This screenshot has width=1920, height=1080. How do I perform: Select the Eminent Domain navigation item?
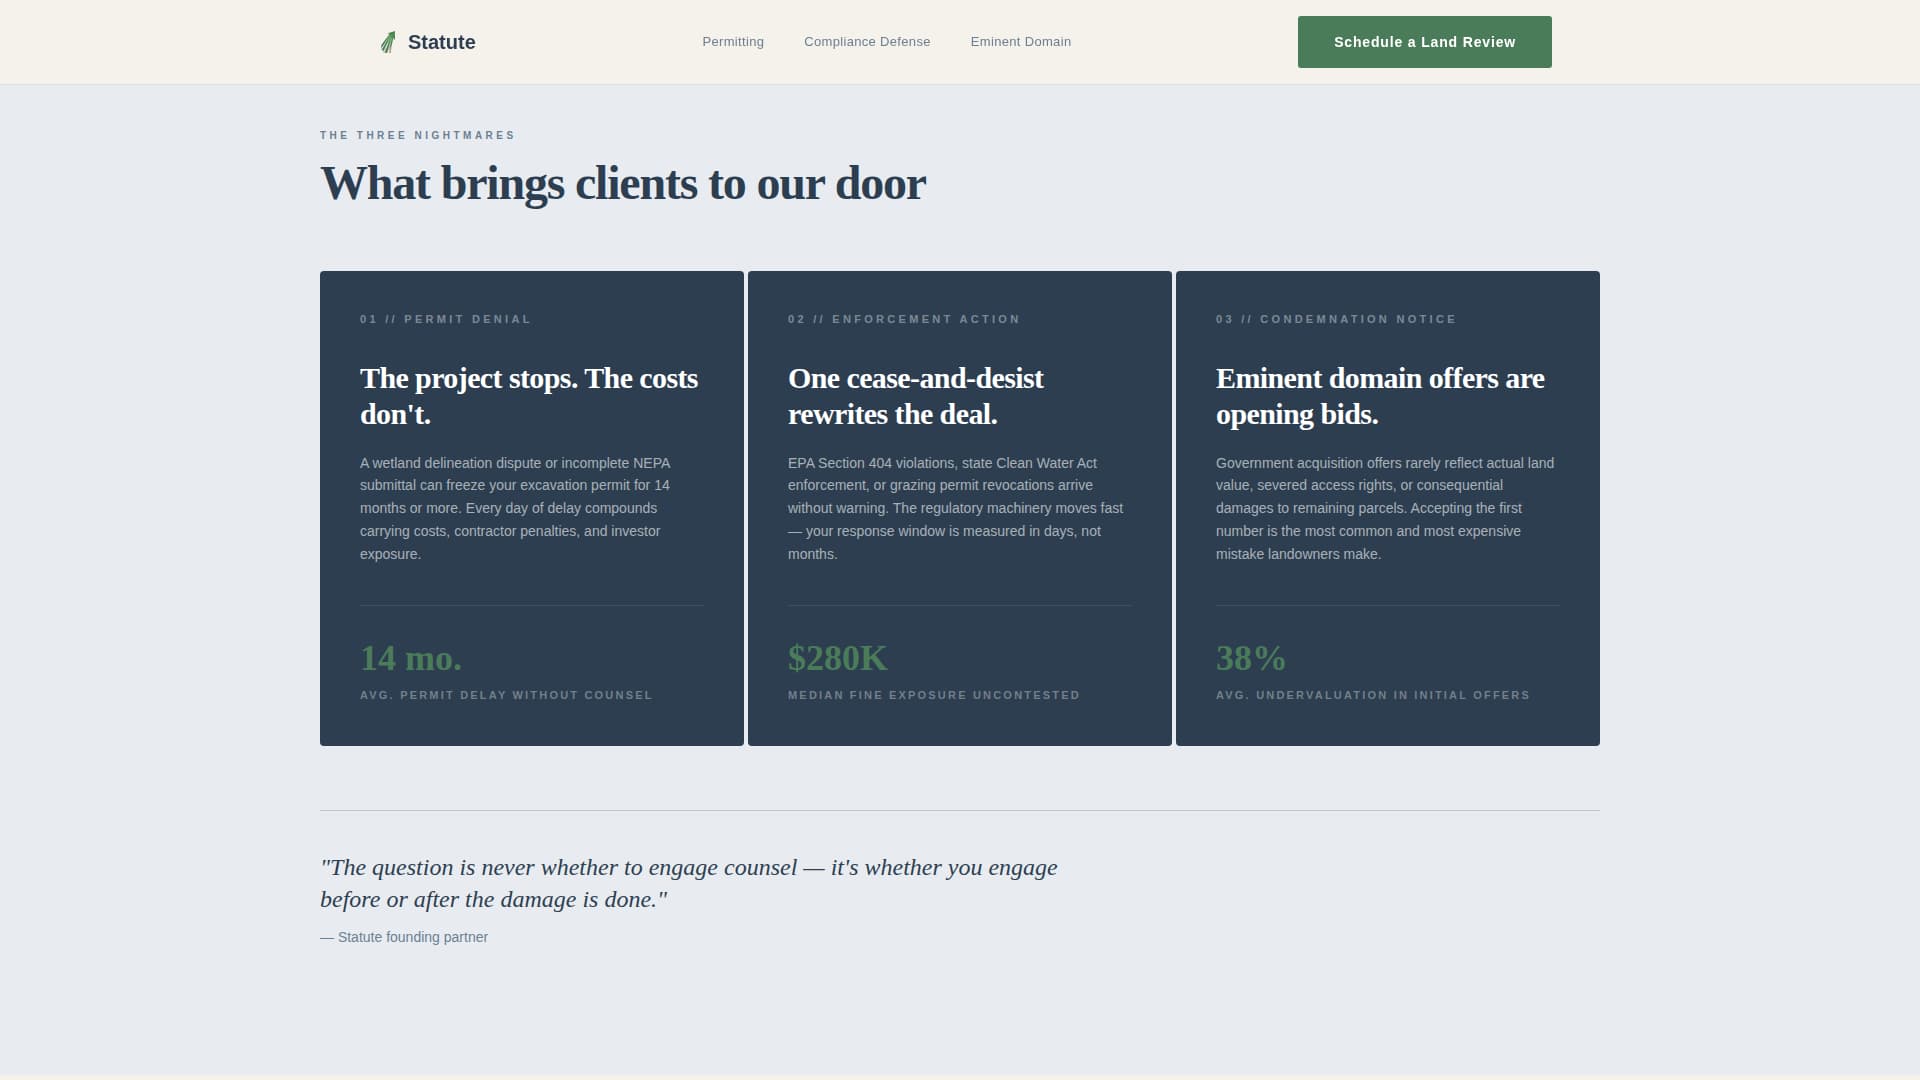1020,41
